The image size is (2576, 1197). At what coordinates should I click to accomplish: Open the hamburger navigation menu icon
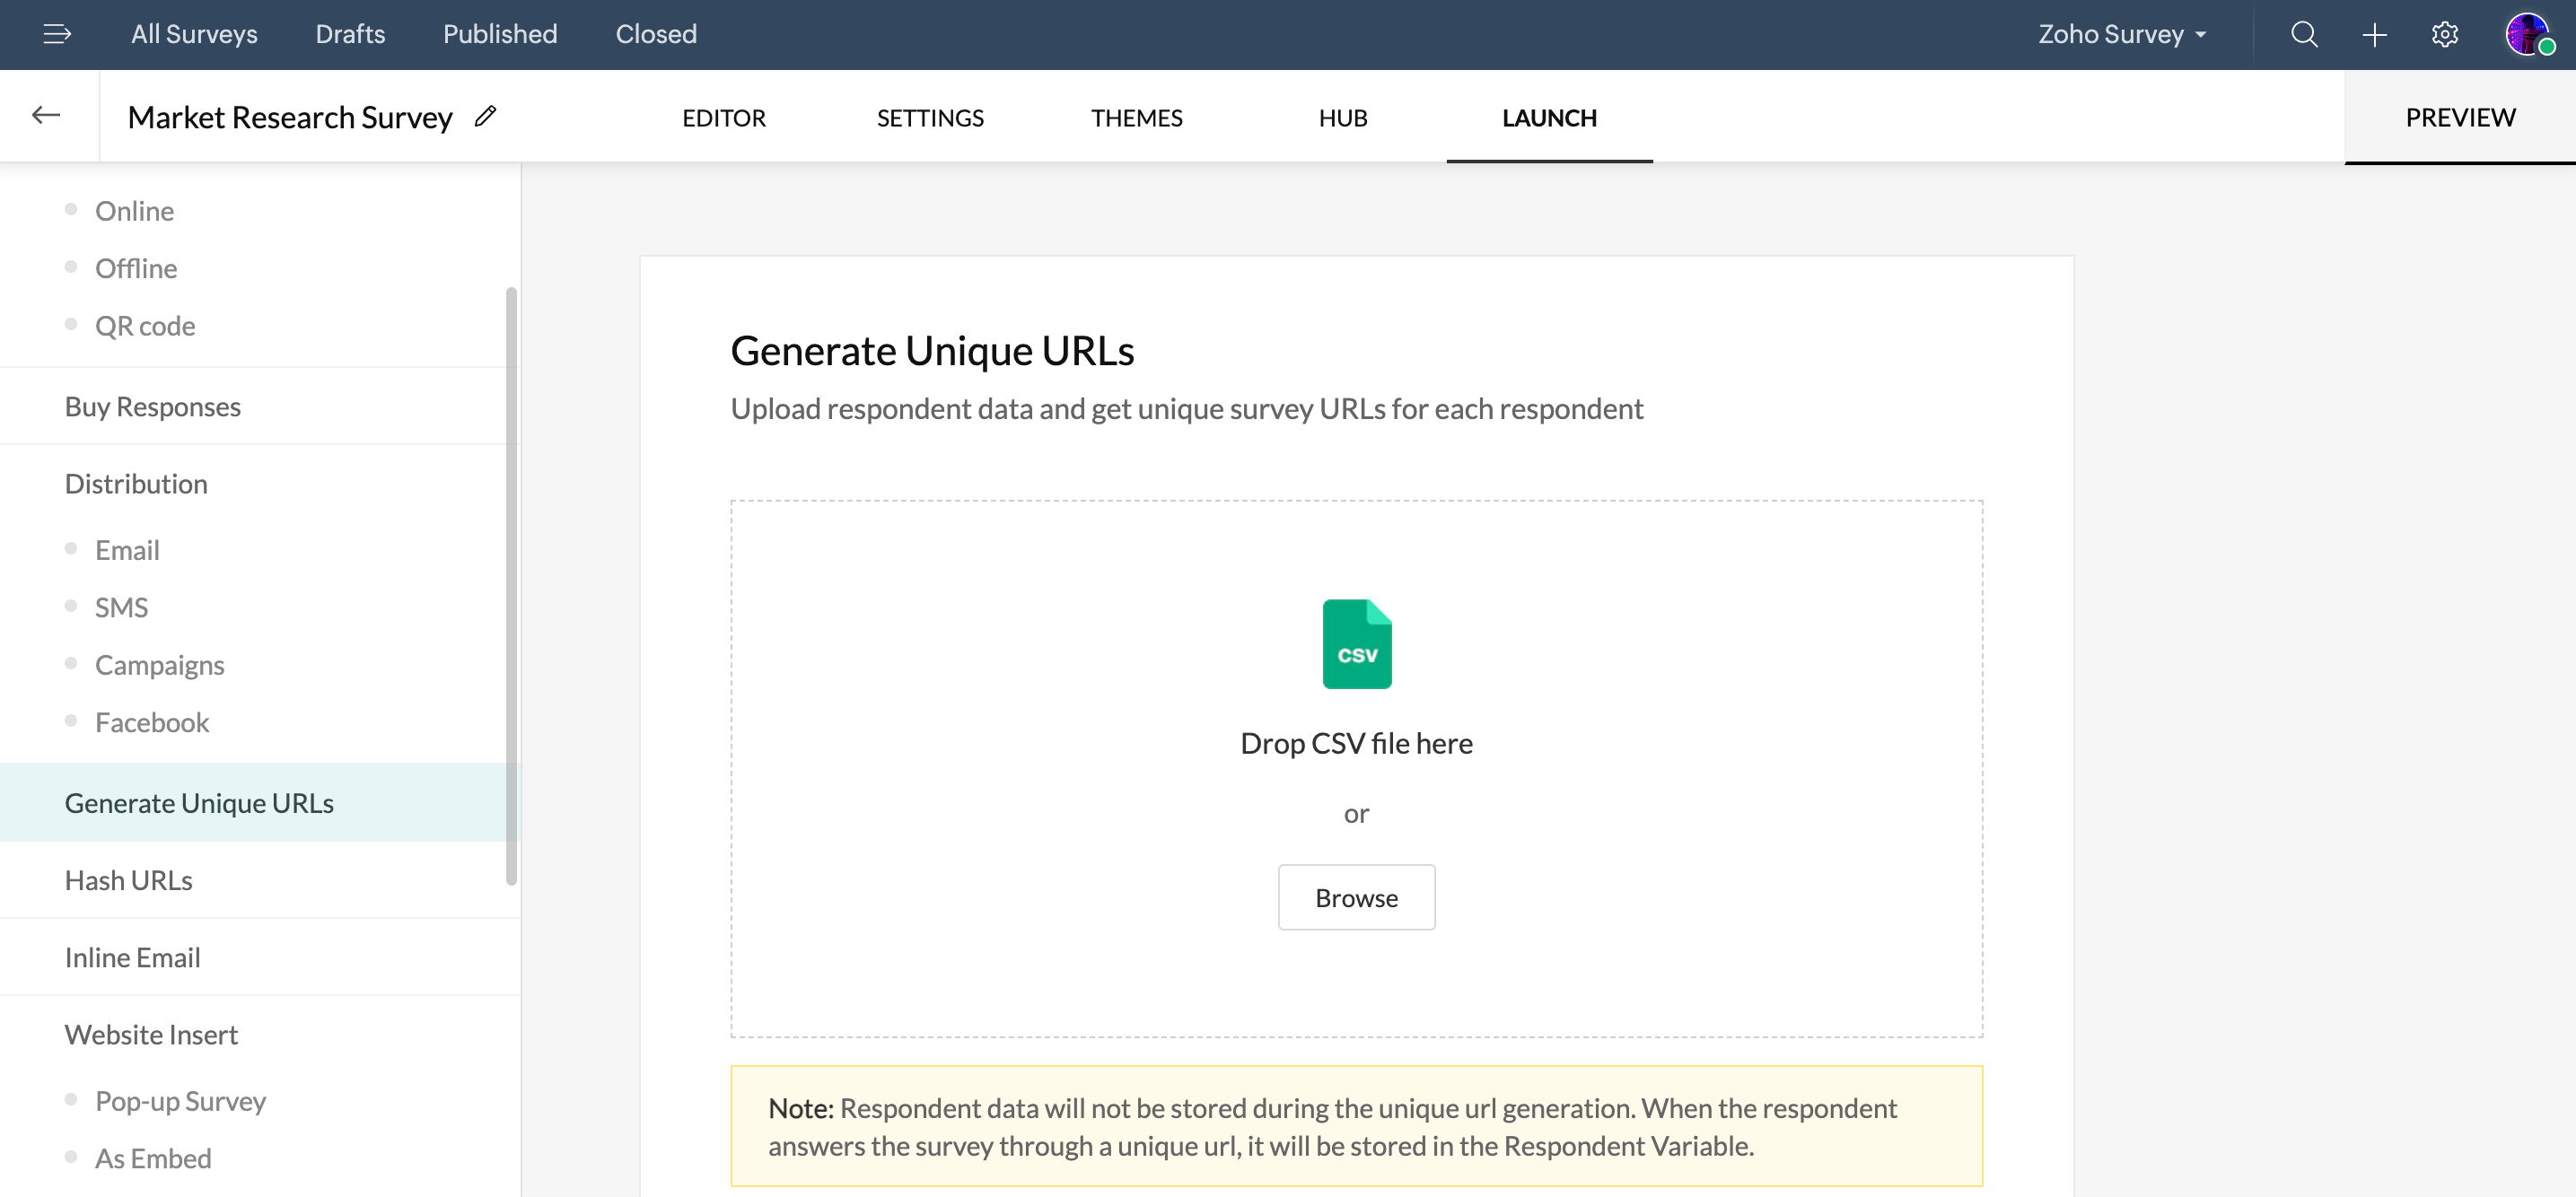57,34
